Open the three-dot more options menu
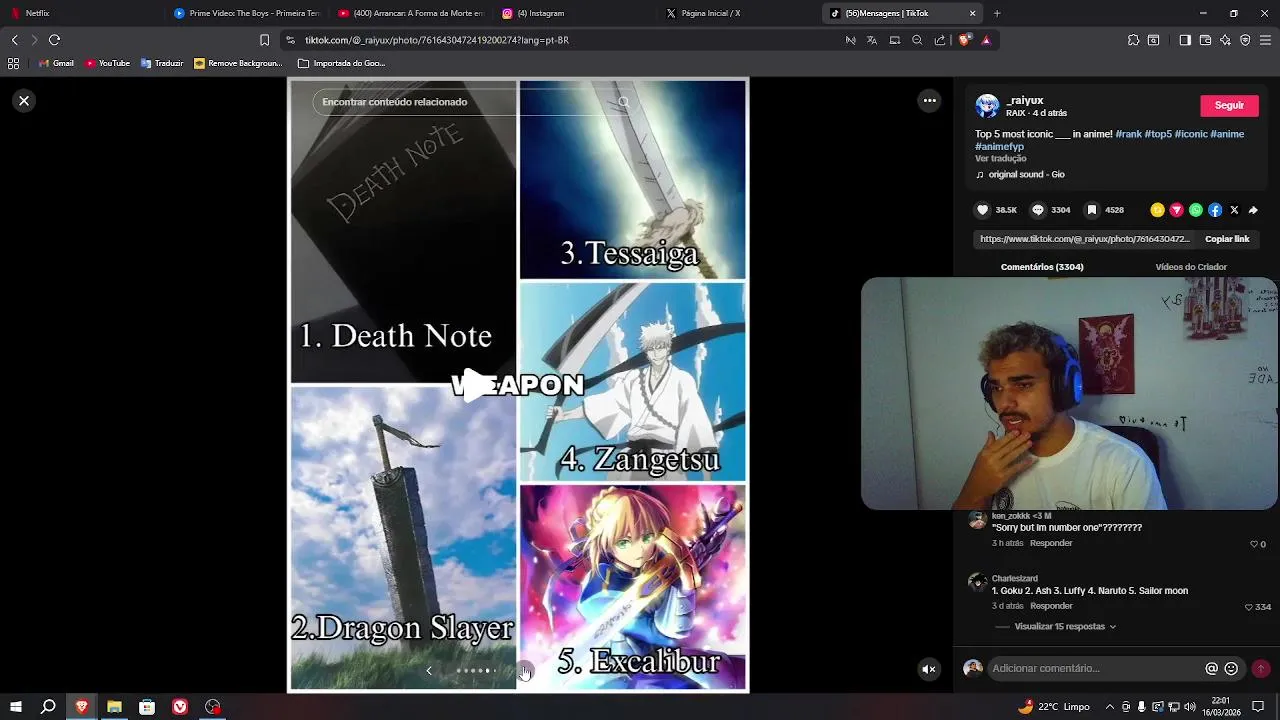The image size is (1280, 720). 929,100
